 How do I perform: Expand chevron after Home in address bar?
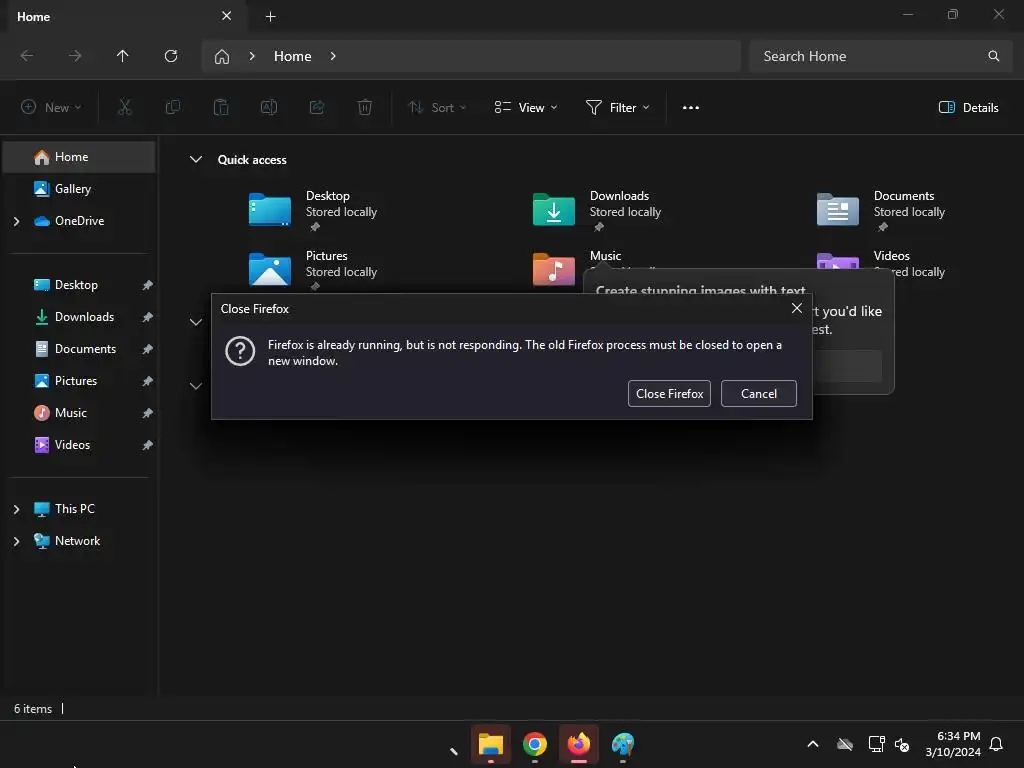coord(333,56)
